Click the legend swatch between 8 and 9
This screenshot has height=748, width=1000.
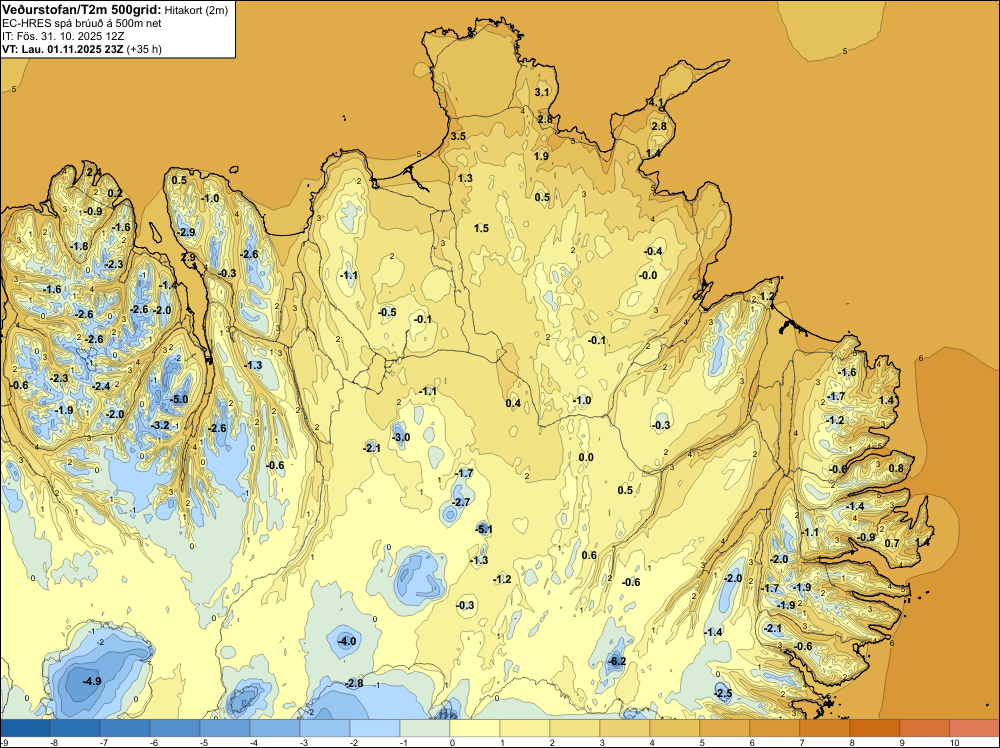coord(875,728)
